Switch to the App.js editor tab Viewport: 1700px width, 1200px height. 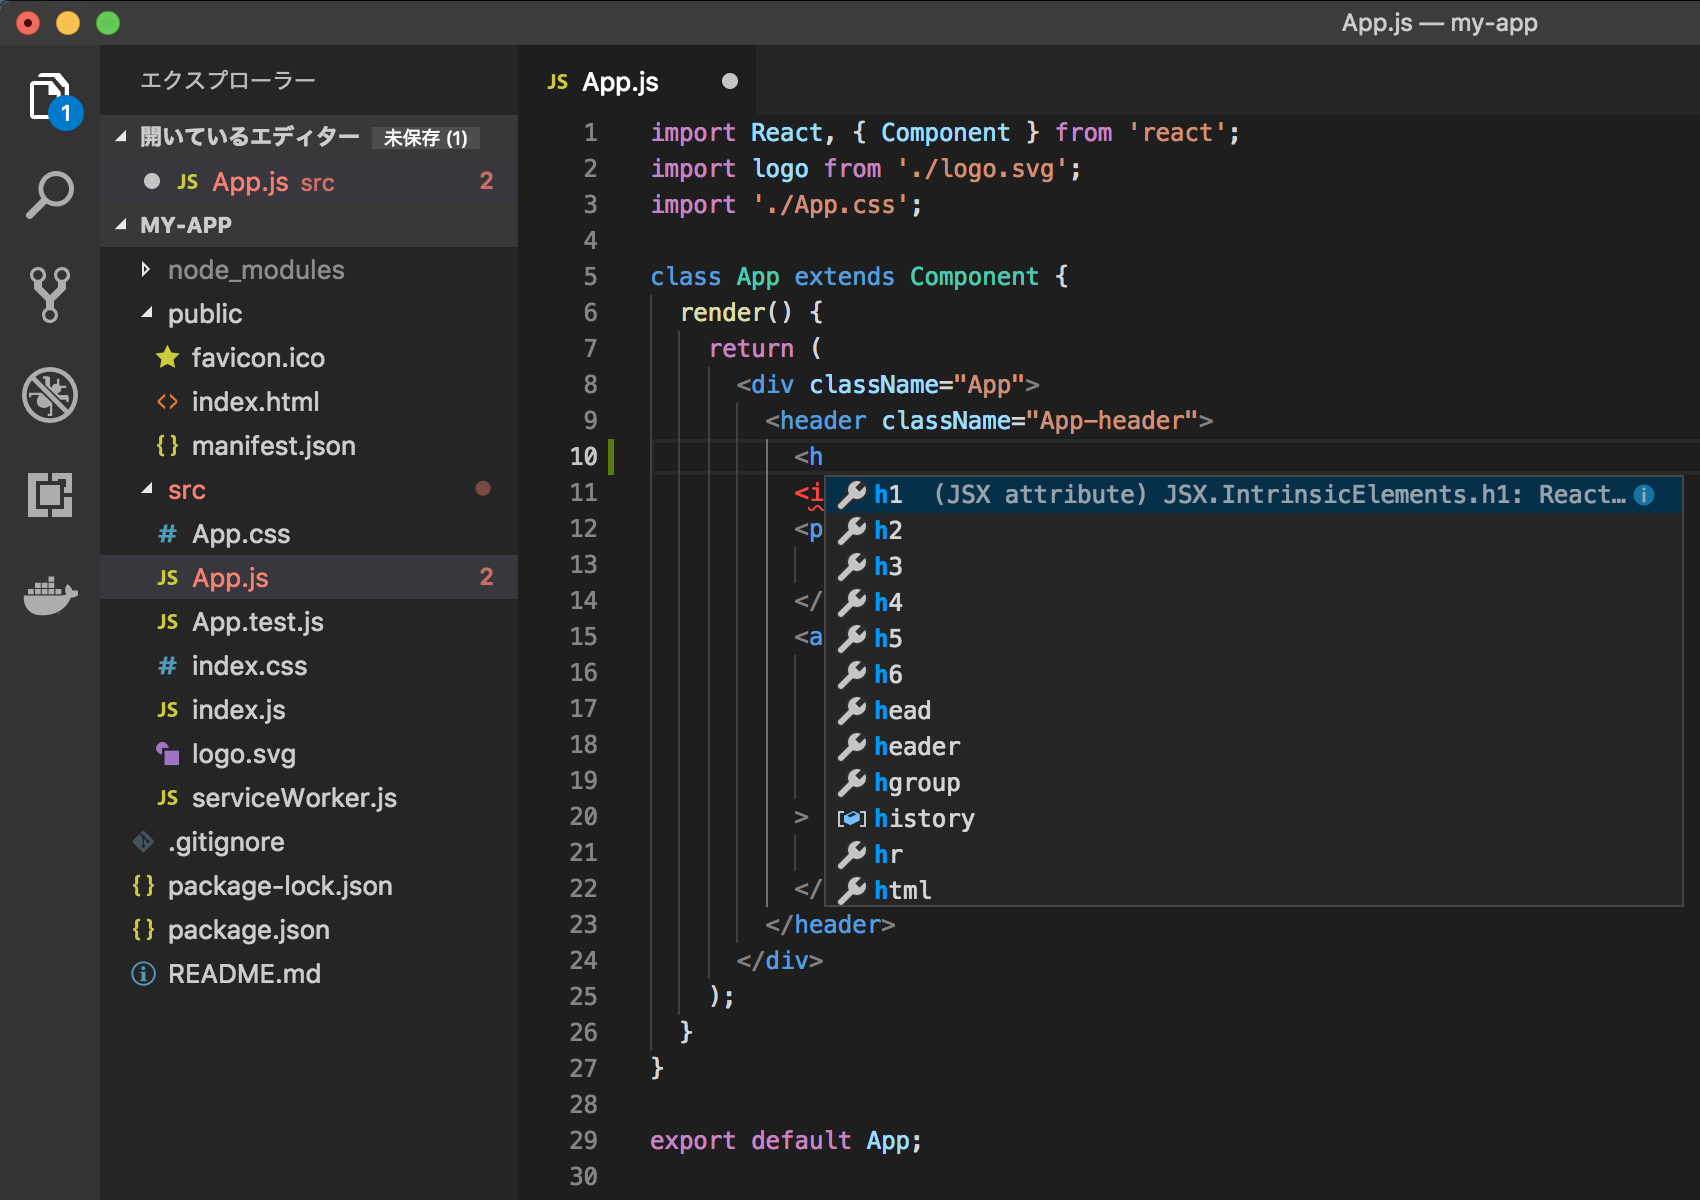(620, 81)
